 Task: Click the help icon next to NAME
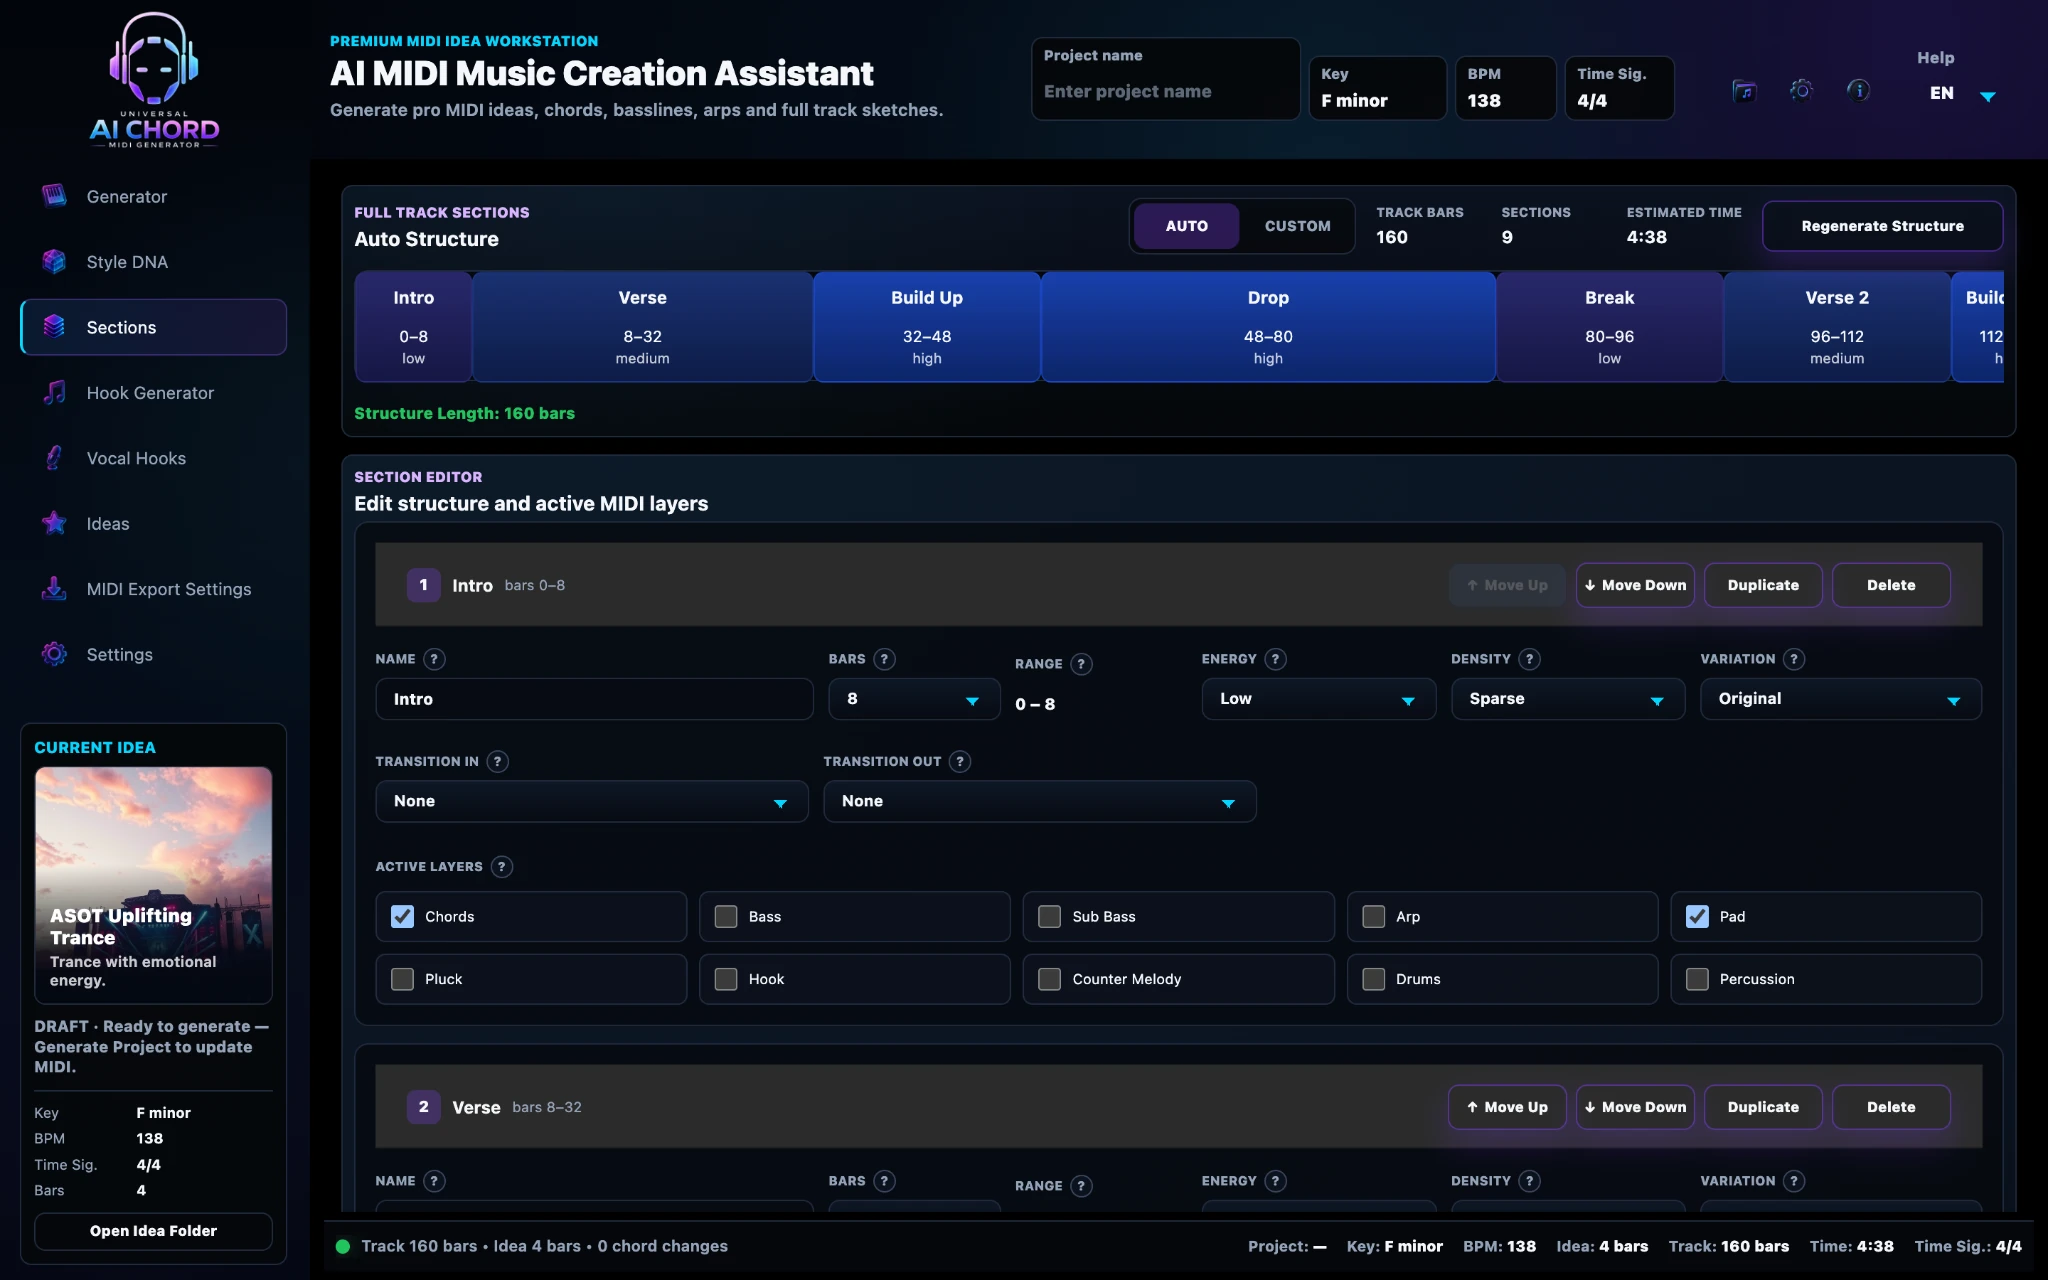[x=434, y=659]
